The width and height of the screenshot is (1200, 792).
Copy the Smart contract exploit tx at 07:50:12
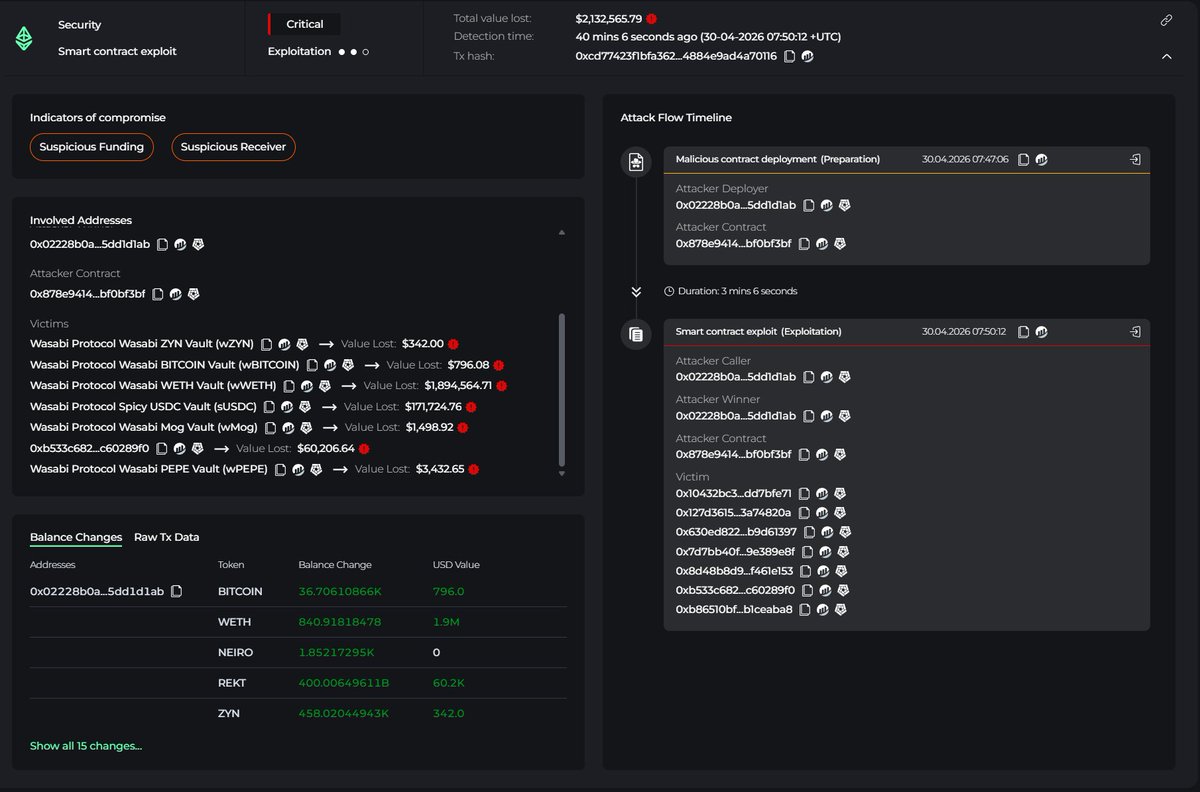pos(1024,331)
